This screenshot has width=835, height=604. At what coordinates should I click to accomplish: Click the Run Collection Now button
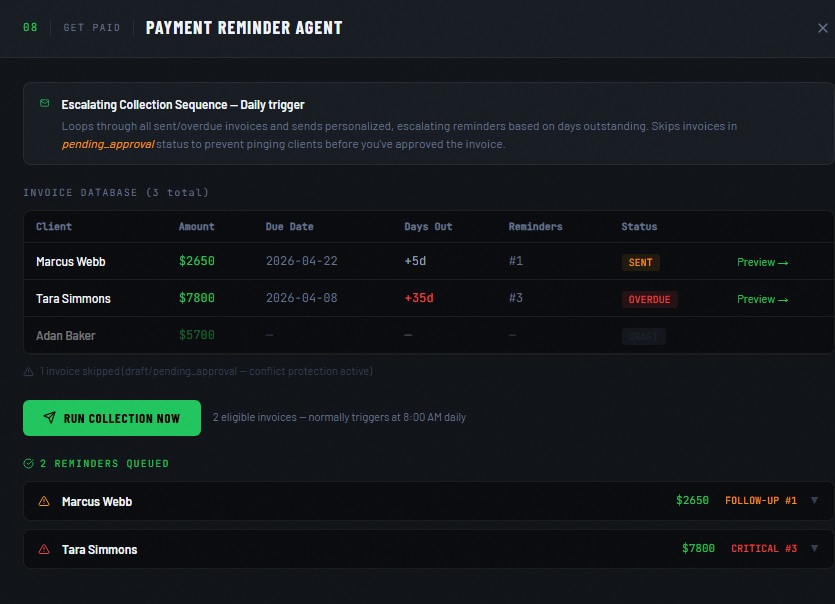tap(112, 418)
